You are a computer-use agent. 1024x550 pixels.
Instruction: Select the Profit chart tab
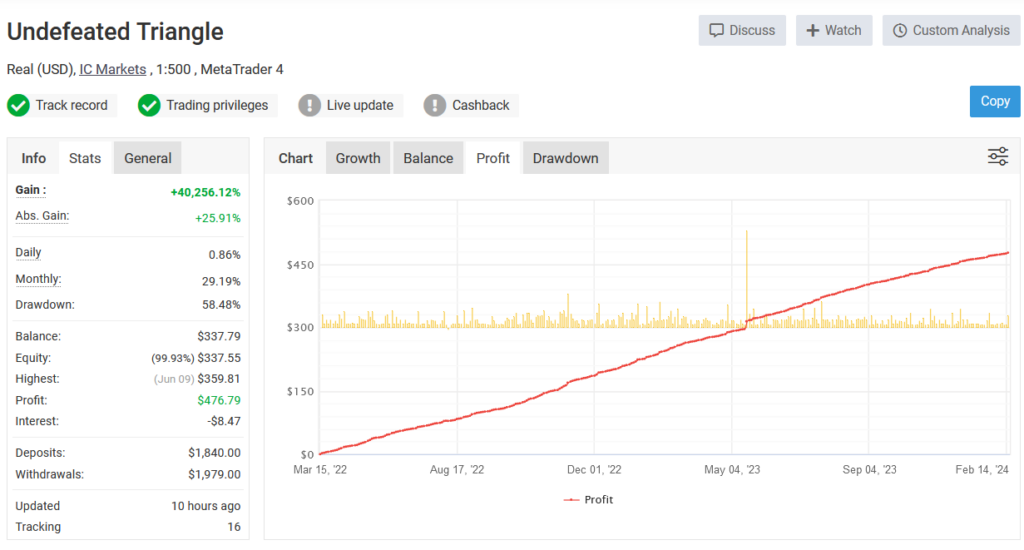[493, 158]
